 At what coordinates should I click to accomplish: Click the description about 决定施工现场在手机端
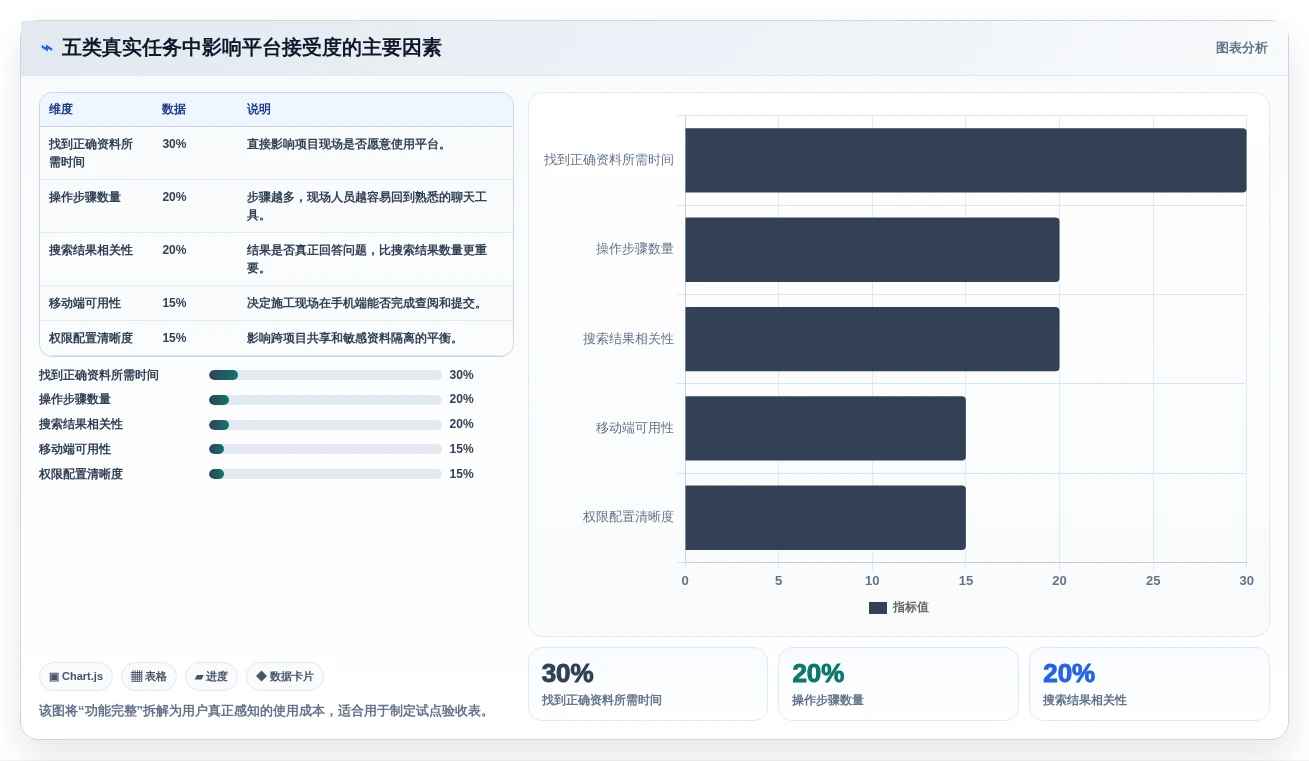coord(367,303)
